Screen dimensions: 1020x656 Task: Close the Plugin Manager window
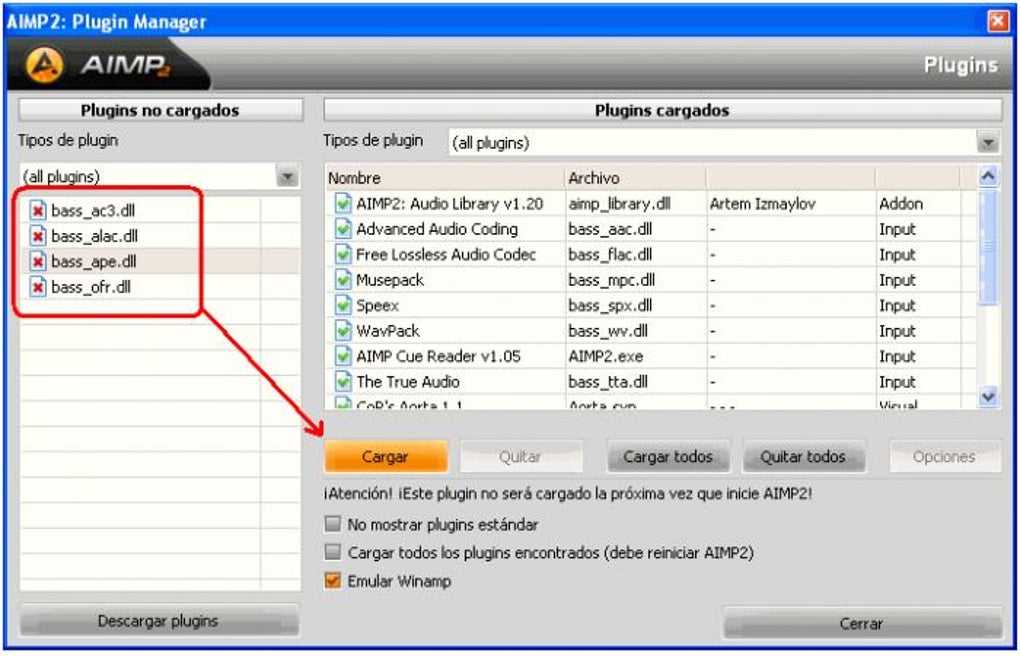click(x=998, y=21)
